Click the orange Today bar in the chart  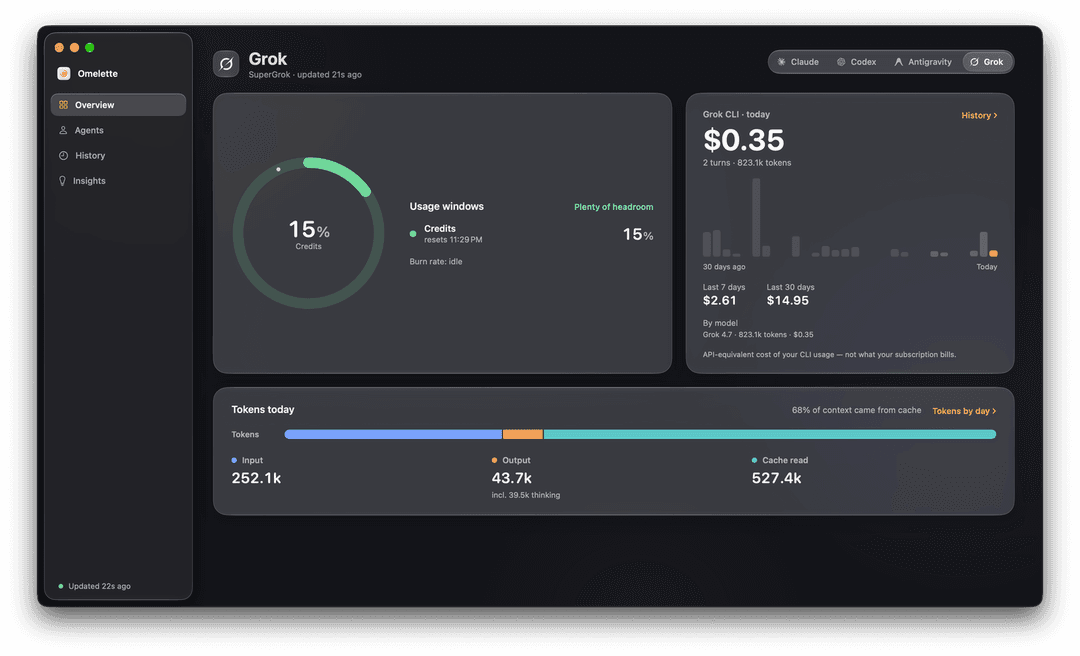993,254
